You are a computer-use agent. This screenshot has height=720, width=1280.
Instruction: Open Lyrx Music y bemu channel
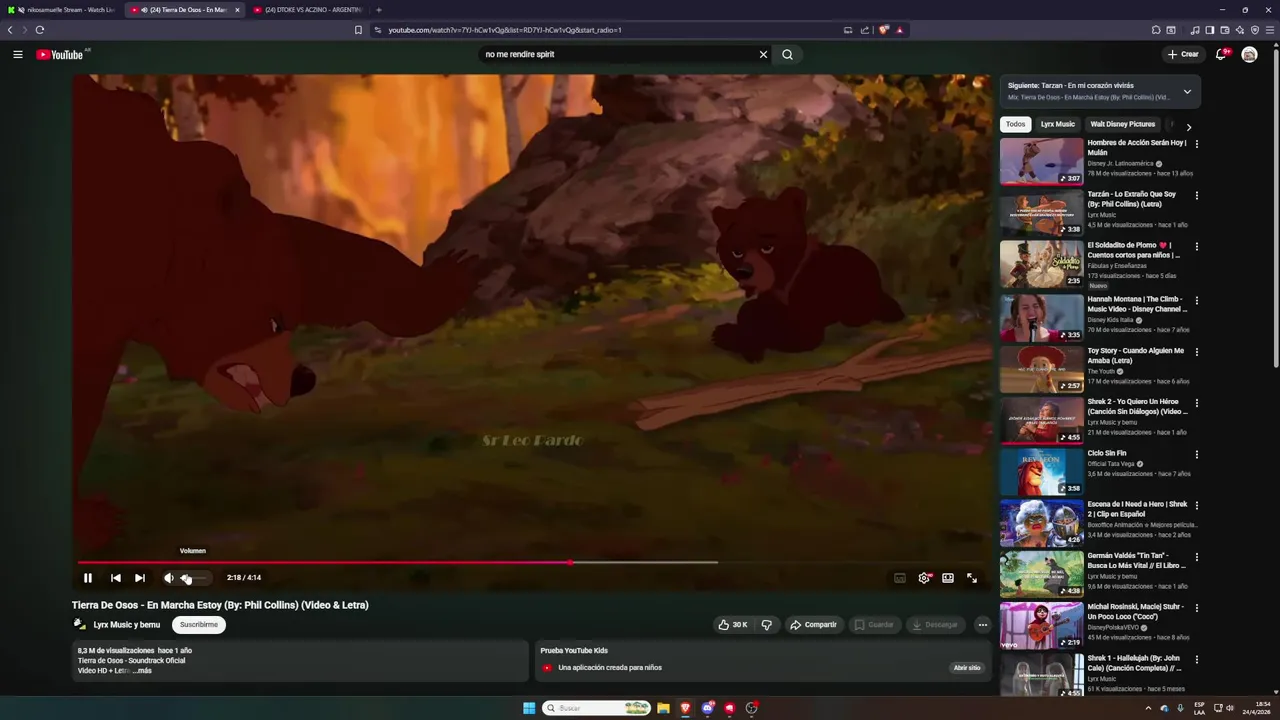127,625
